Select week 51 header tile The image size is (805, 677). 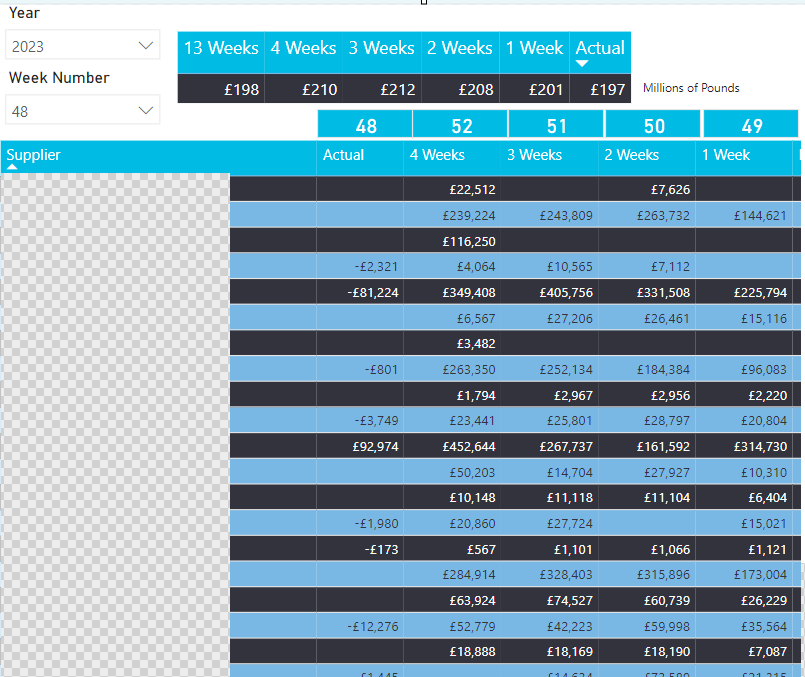click(556, 125)
